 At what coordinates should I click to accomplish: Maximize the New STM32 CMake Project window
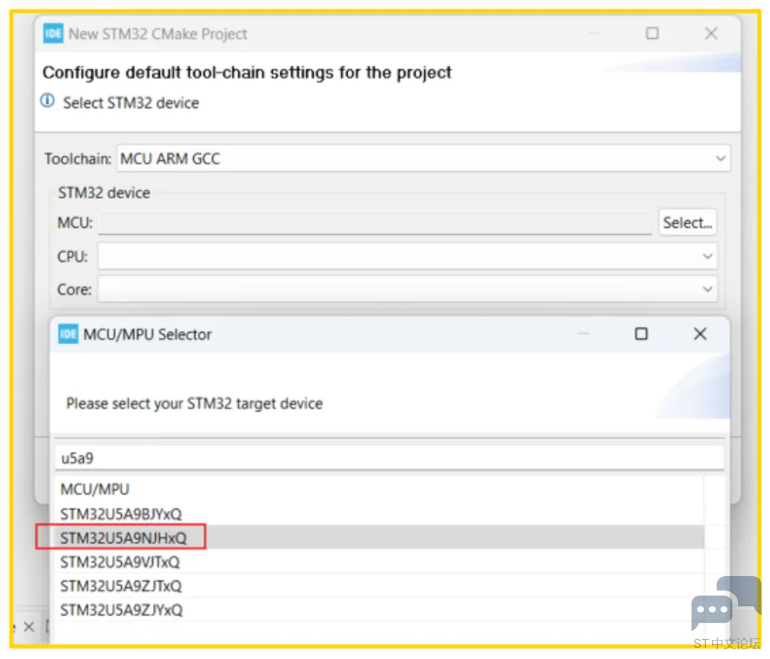(652, 33)
